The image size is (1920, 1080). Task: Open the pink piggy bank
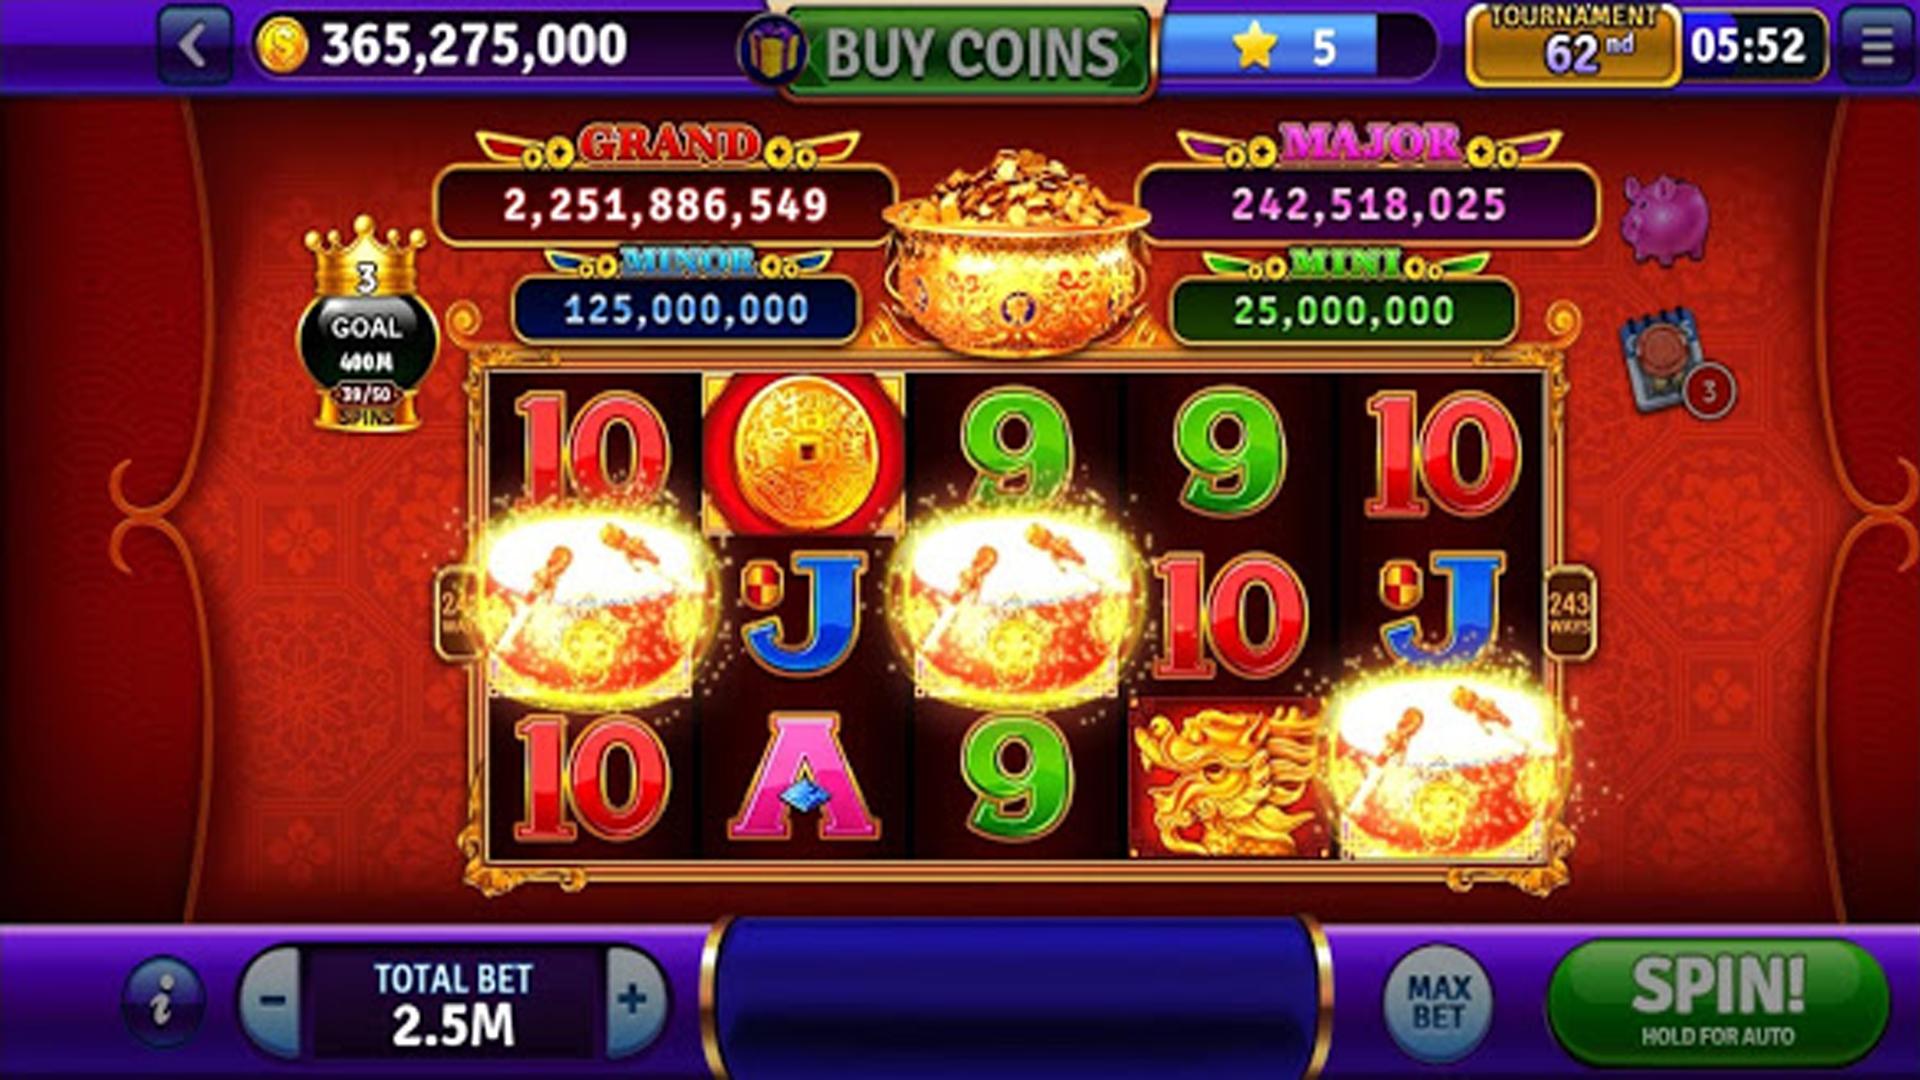[x=1665, y=218]
